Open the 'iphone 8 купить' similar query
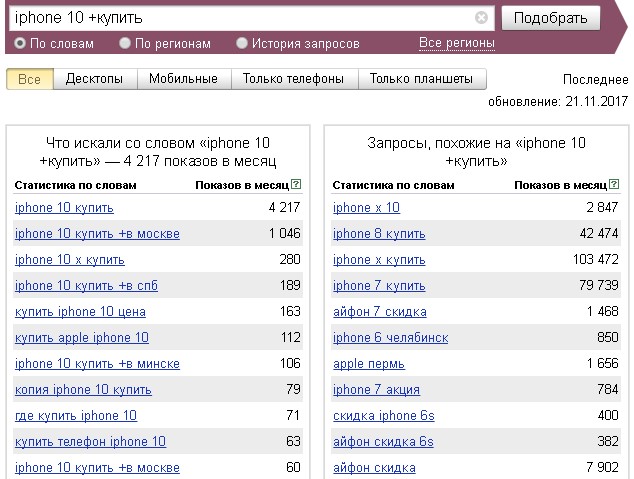 pos(379,234)
